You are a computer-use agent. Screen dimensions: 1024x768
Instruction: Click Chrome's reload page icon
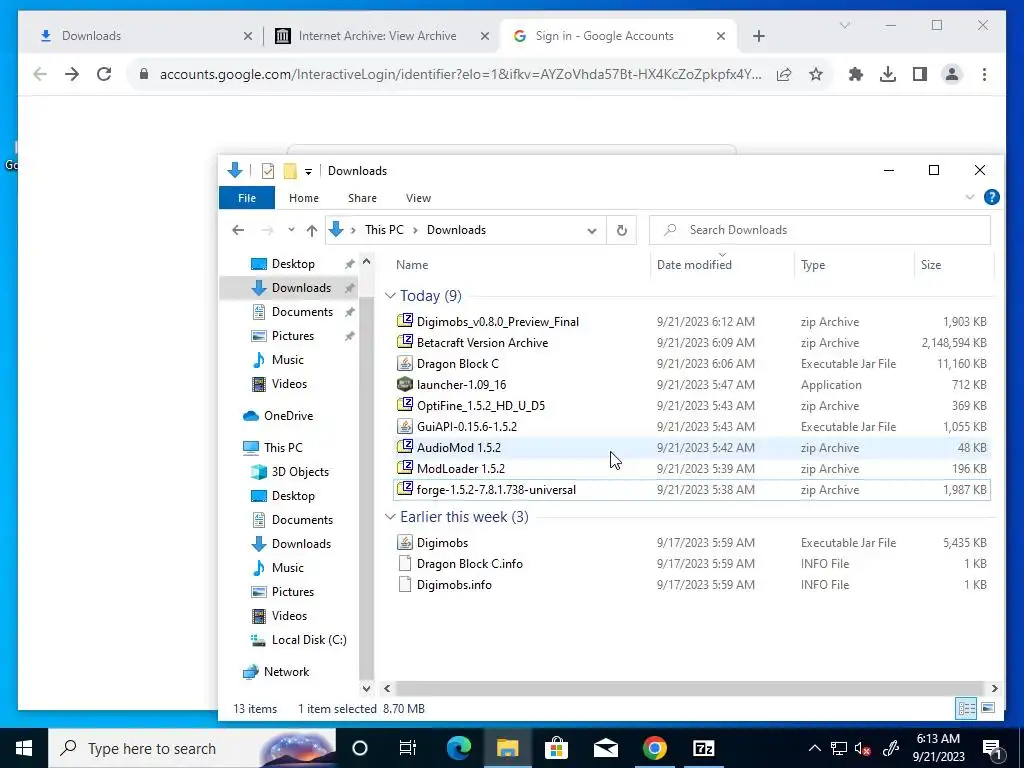point(104,74)
